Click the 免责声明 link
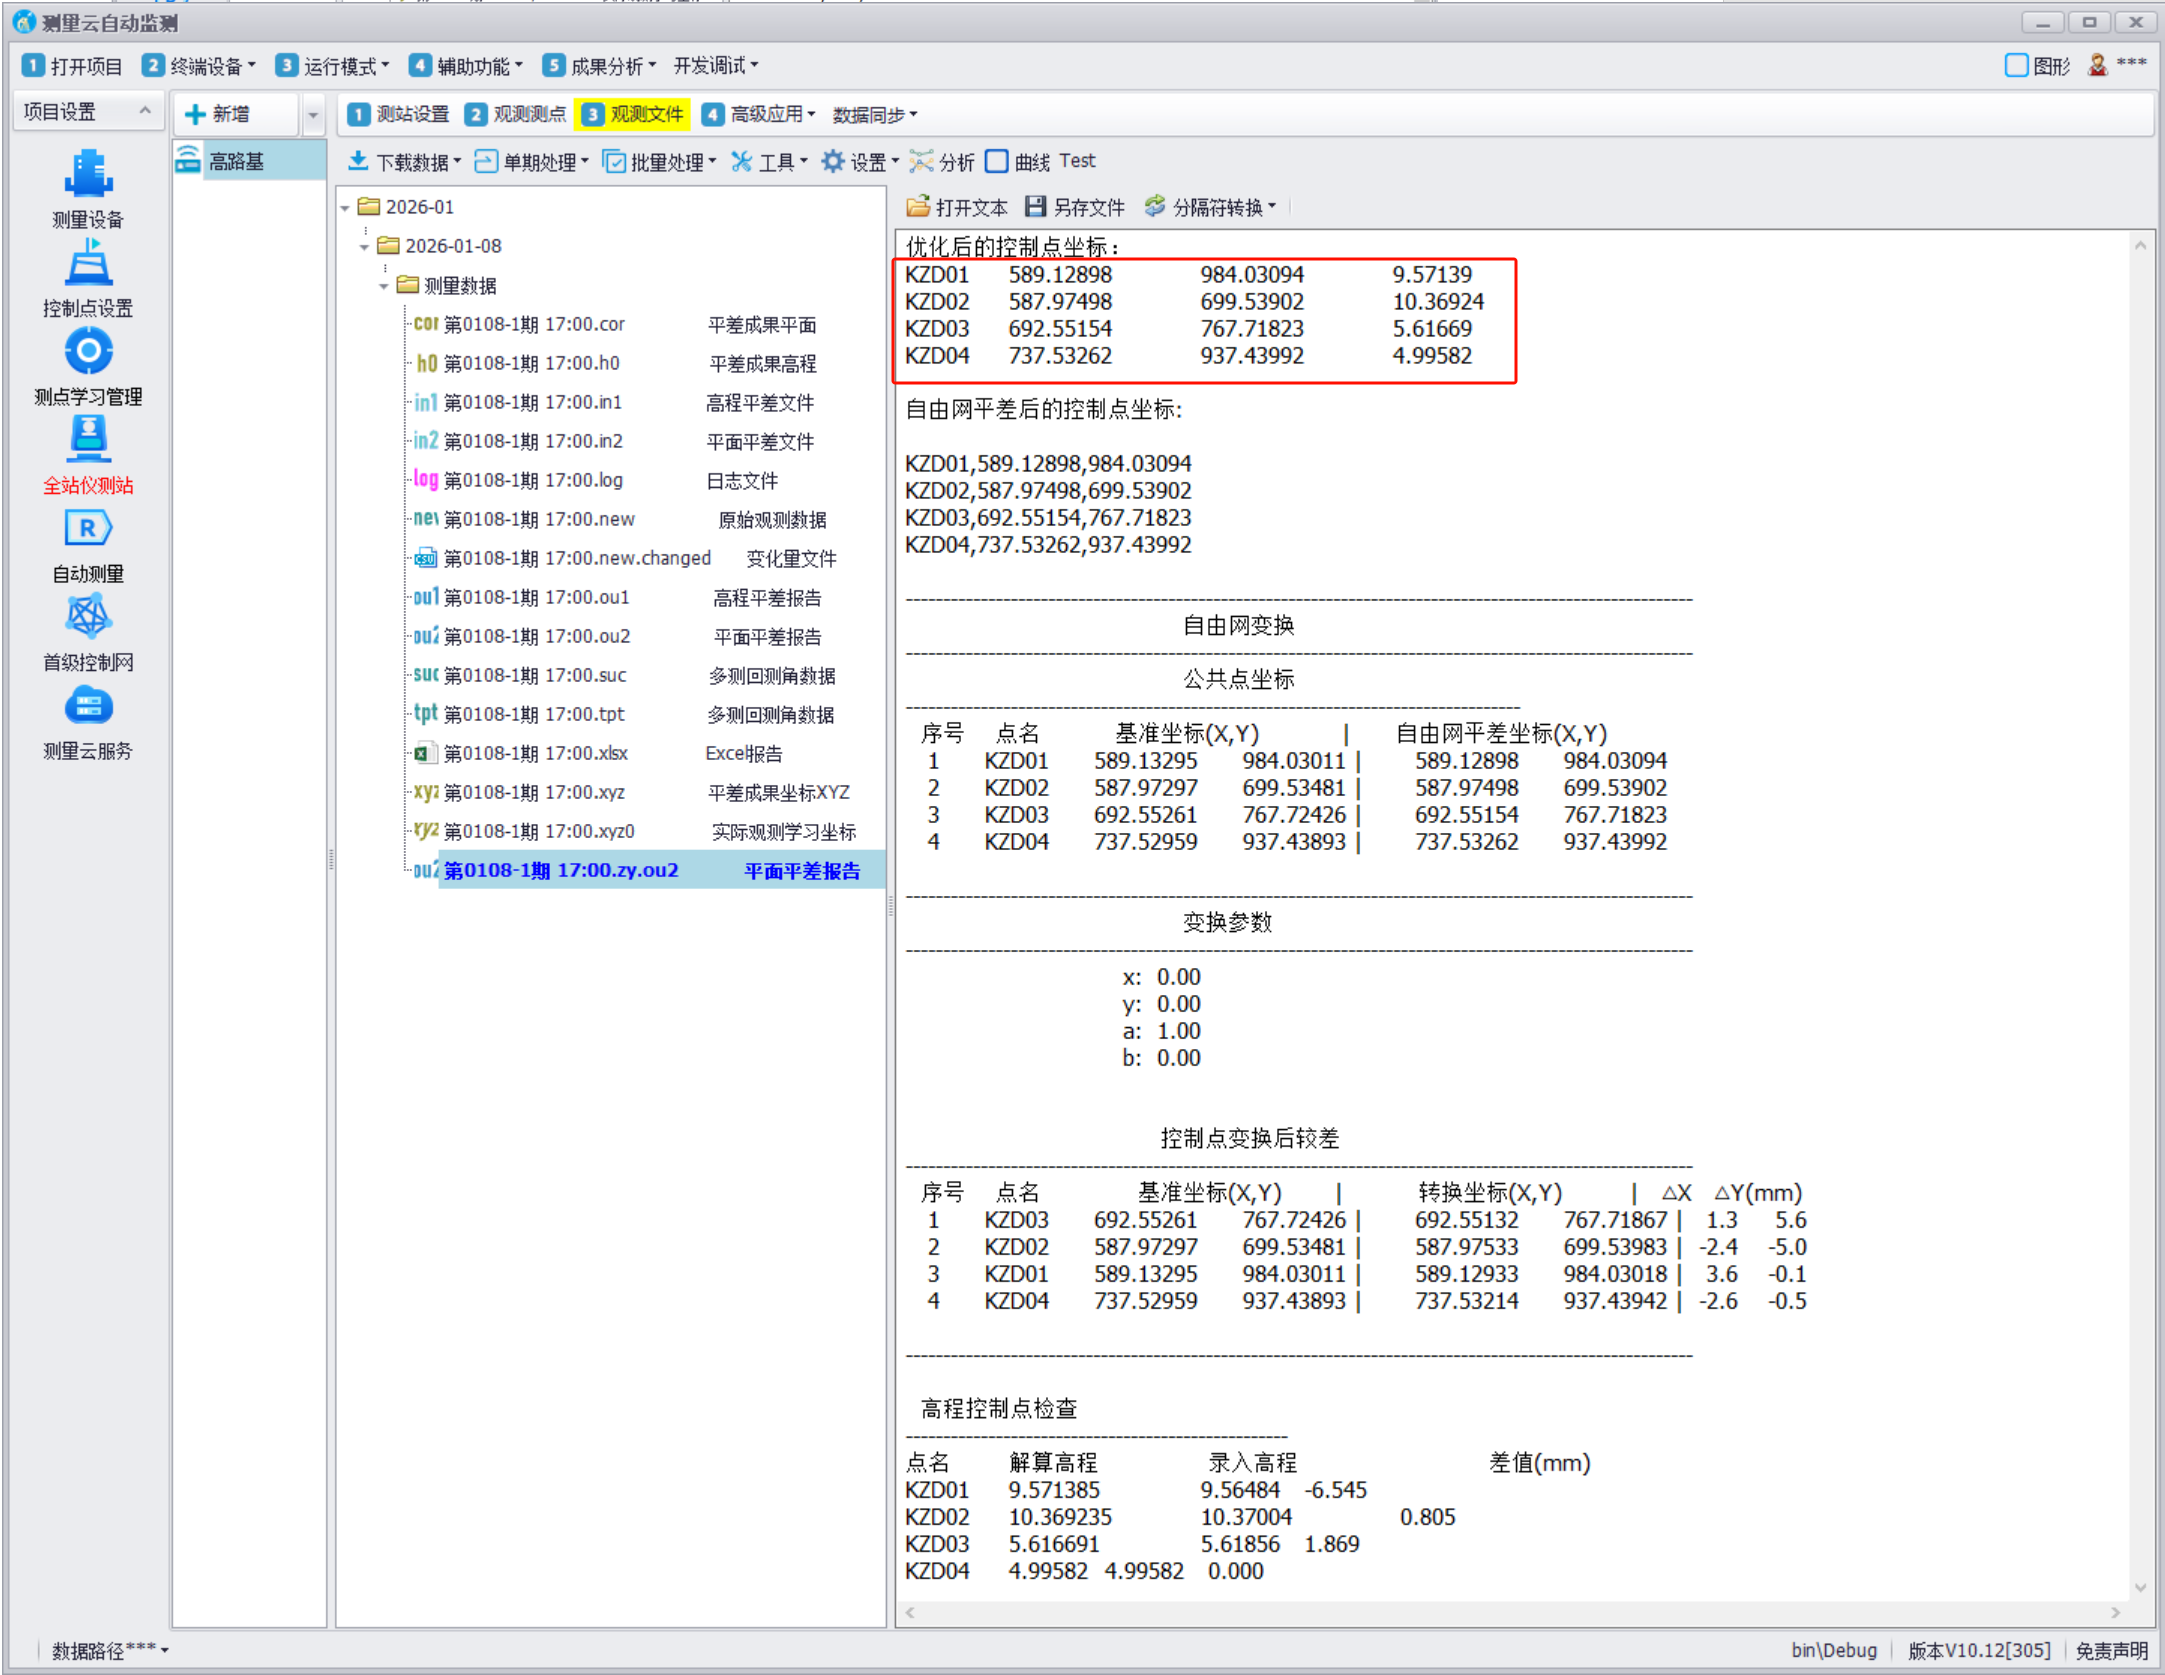This screenshot has height=1675, width=2165. [2111, 1650]
